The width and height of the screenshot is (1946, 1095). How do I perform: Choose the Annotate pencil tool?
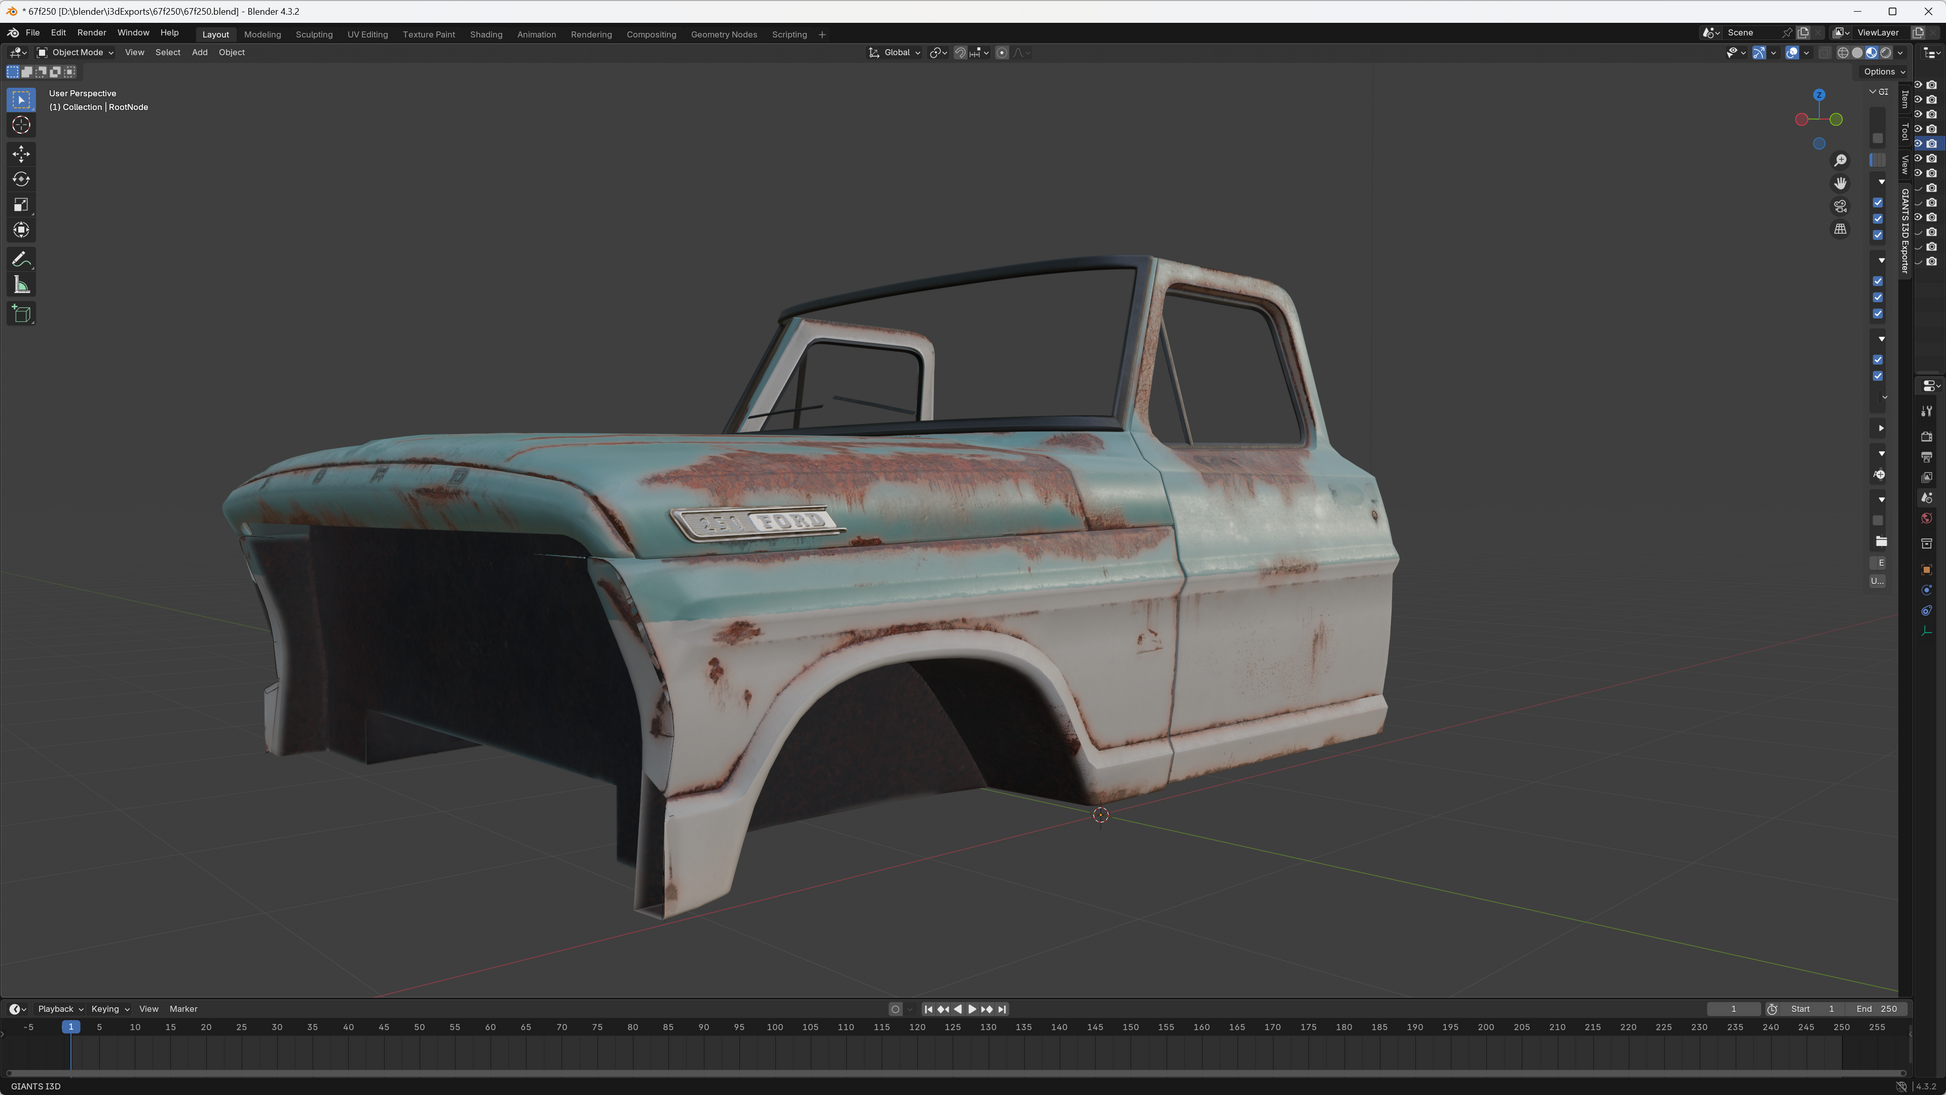tap(21, 260)
